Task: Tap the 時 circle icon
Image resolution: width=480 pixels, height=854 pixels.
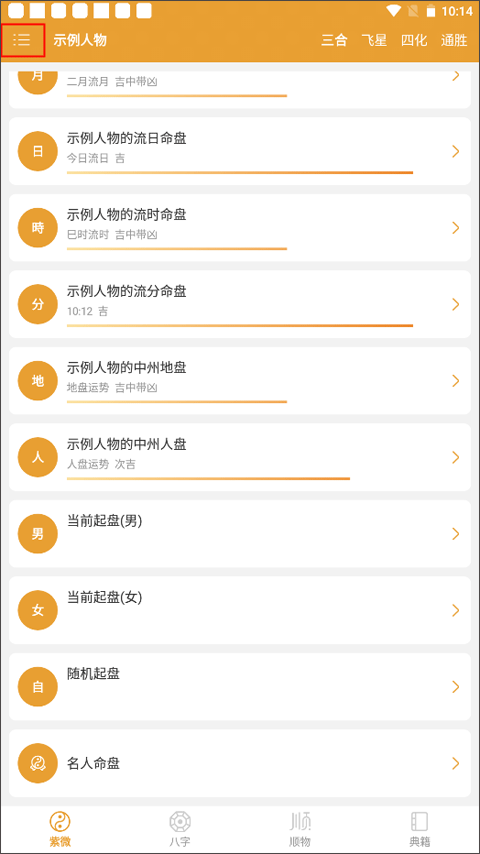Action: pos(38,228)
